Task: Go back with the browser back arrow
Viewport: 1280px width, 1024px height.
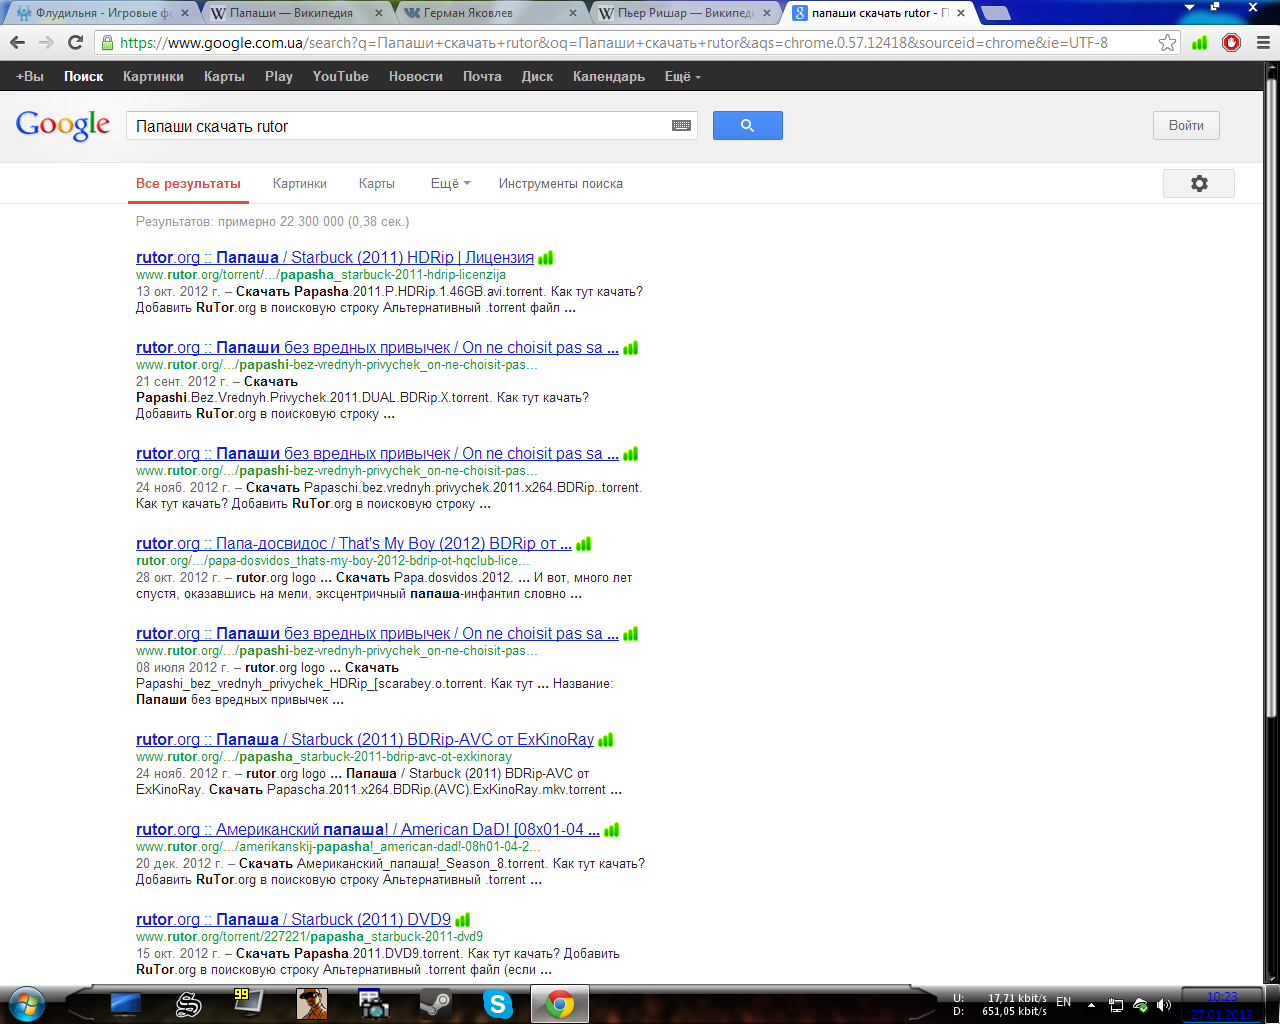Action: click(17, 43)
